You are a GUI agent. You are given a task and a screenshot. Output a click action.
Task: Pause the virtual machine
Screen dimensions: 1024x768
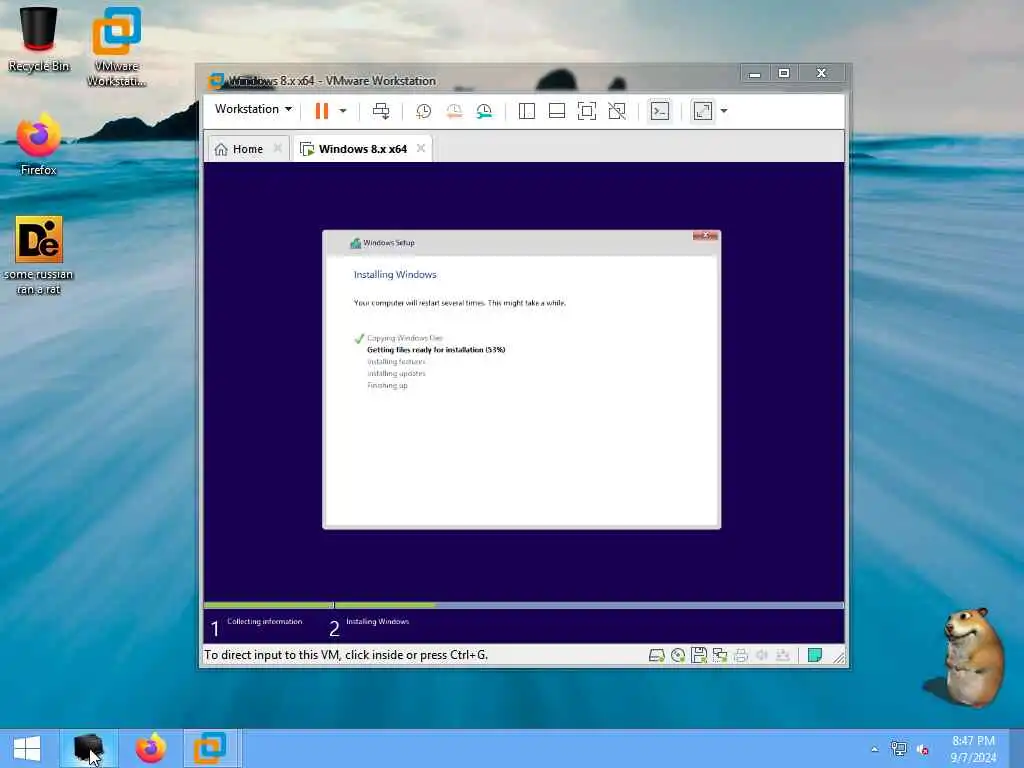coord(322,111)
